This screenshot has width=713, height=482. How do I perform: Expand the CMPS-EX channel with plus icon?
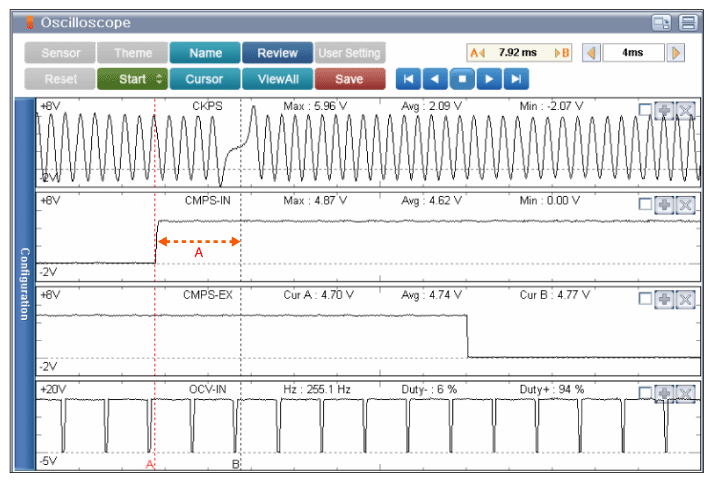pyautogui.click(x=664, y=300)
